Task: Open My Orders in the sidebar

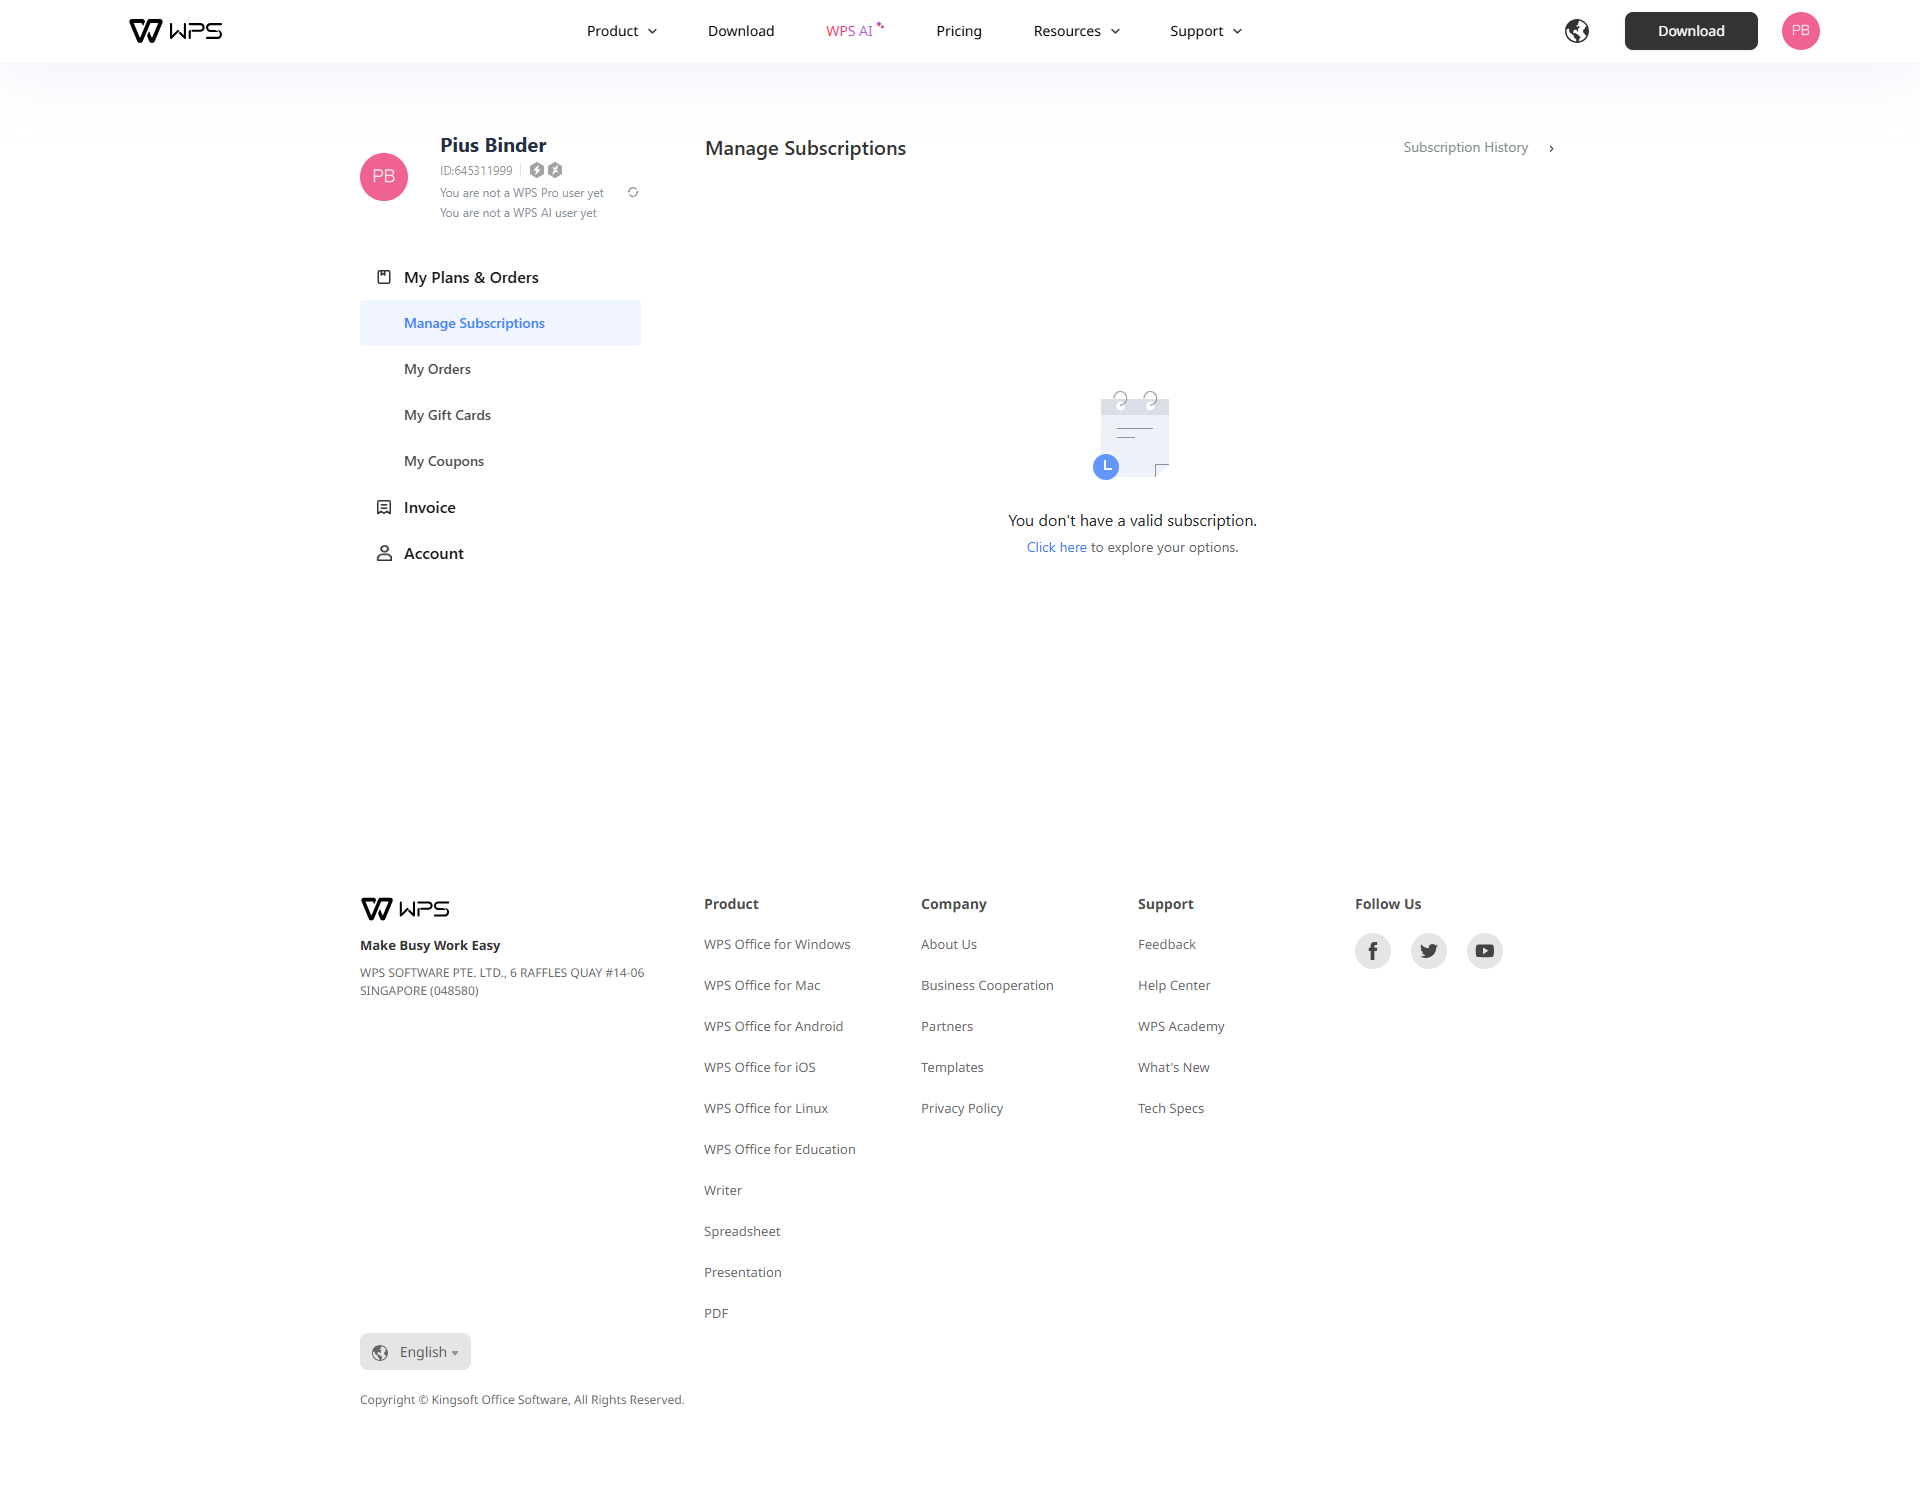Action: coord(437,369)
